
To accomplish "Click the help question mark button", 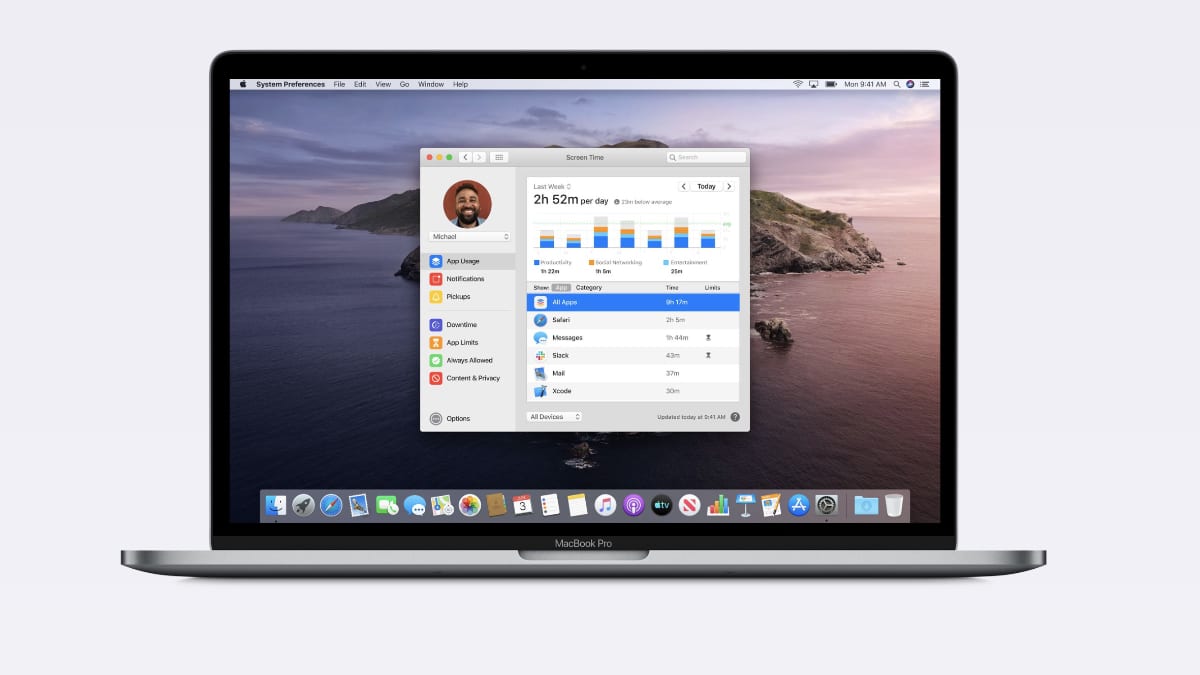I will pyautogui.click(x=735, y=417).
